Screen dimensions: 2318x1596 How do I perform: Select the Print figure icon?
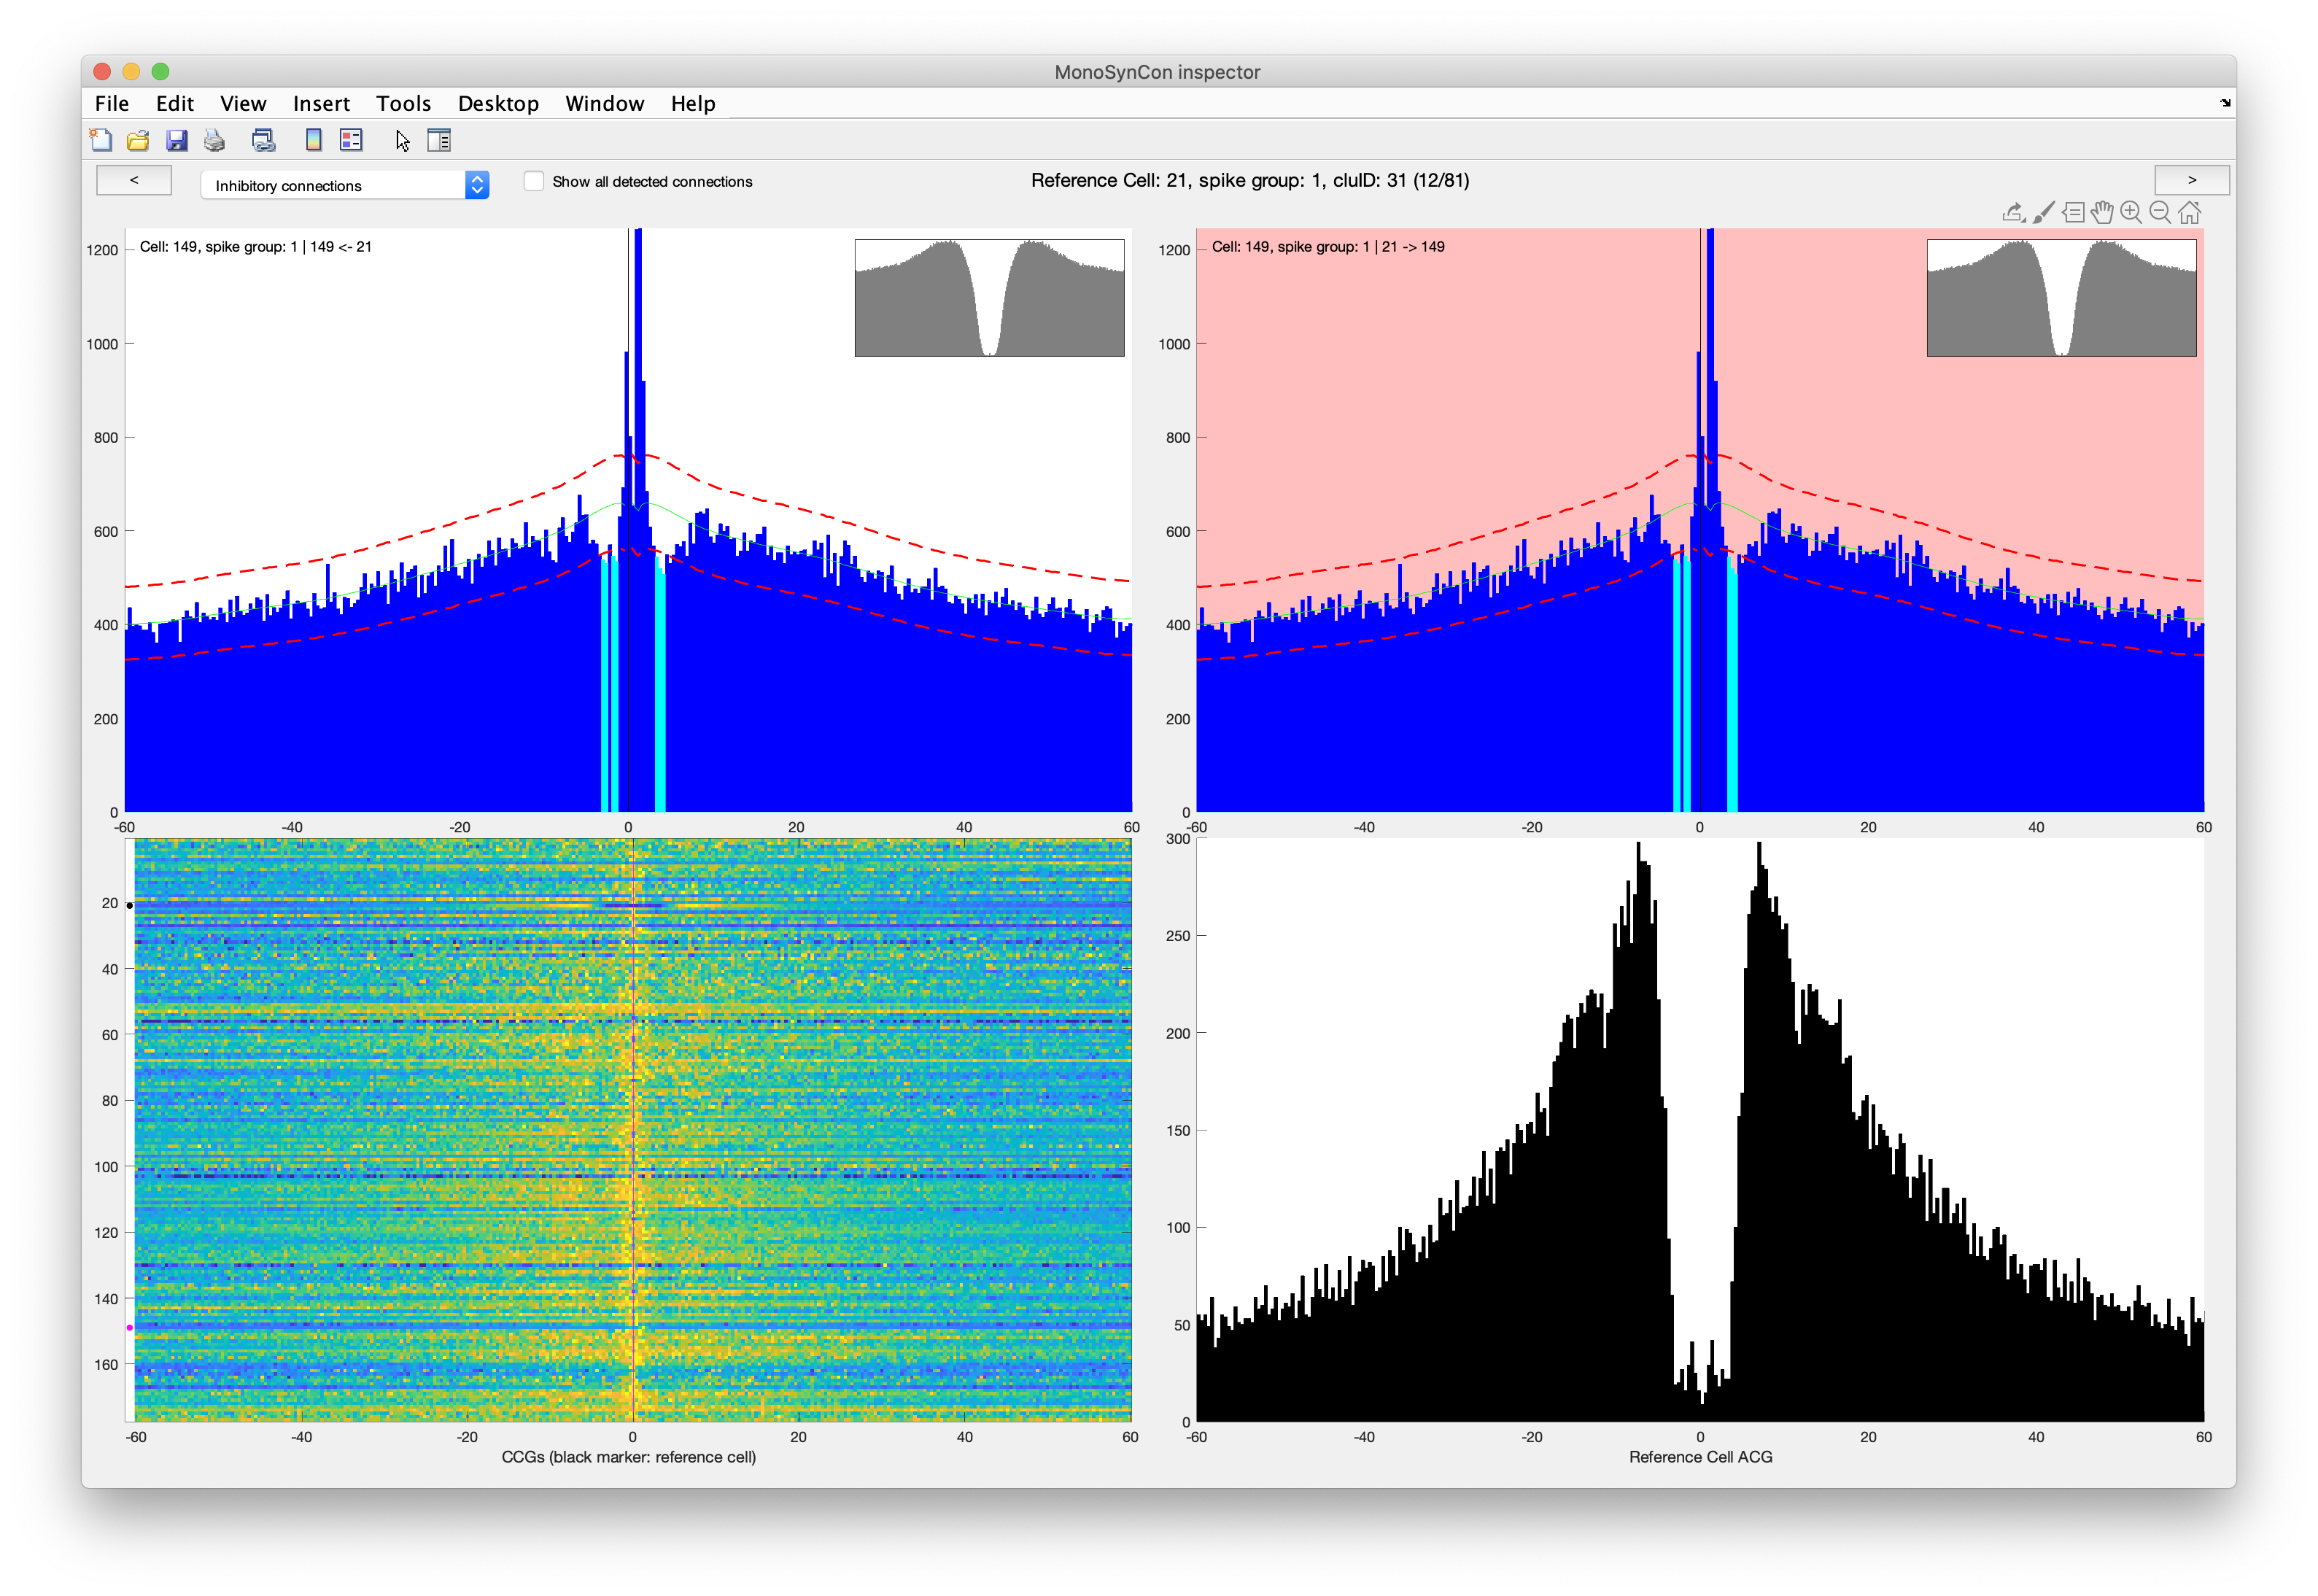(x=213, y=140)
